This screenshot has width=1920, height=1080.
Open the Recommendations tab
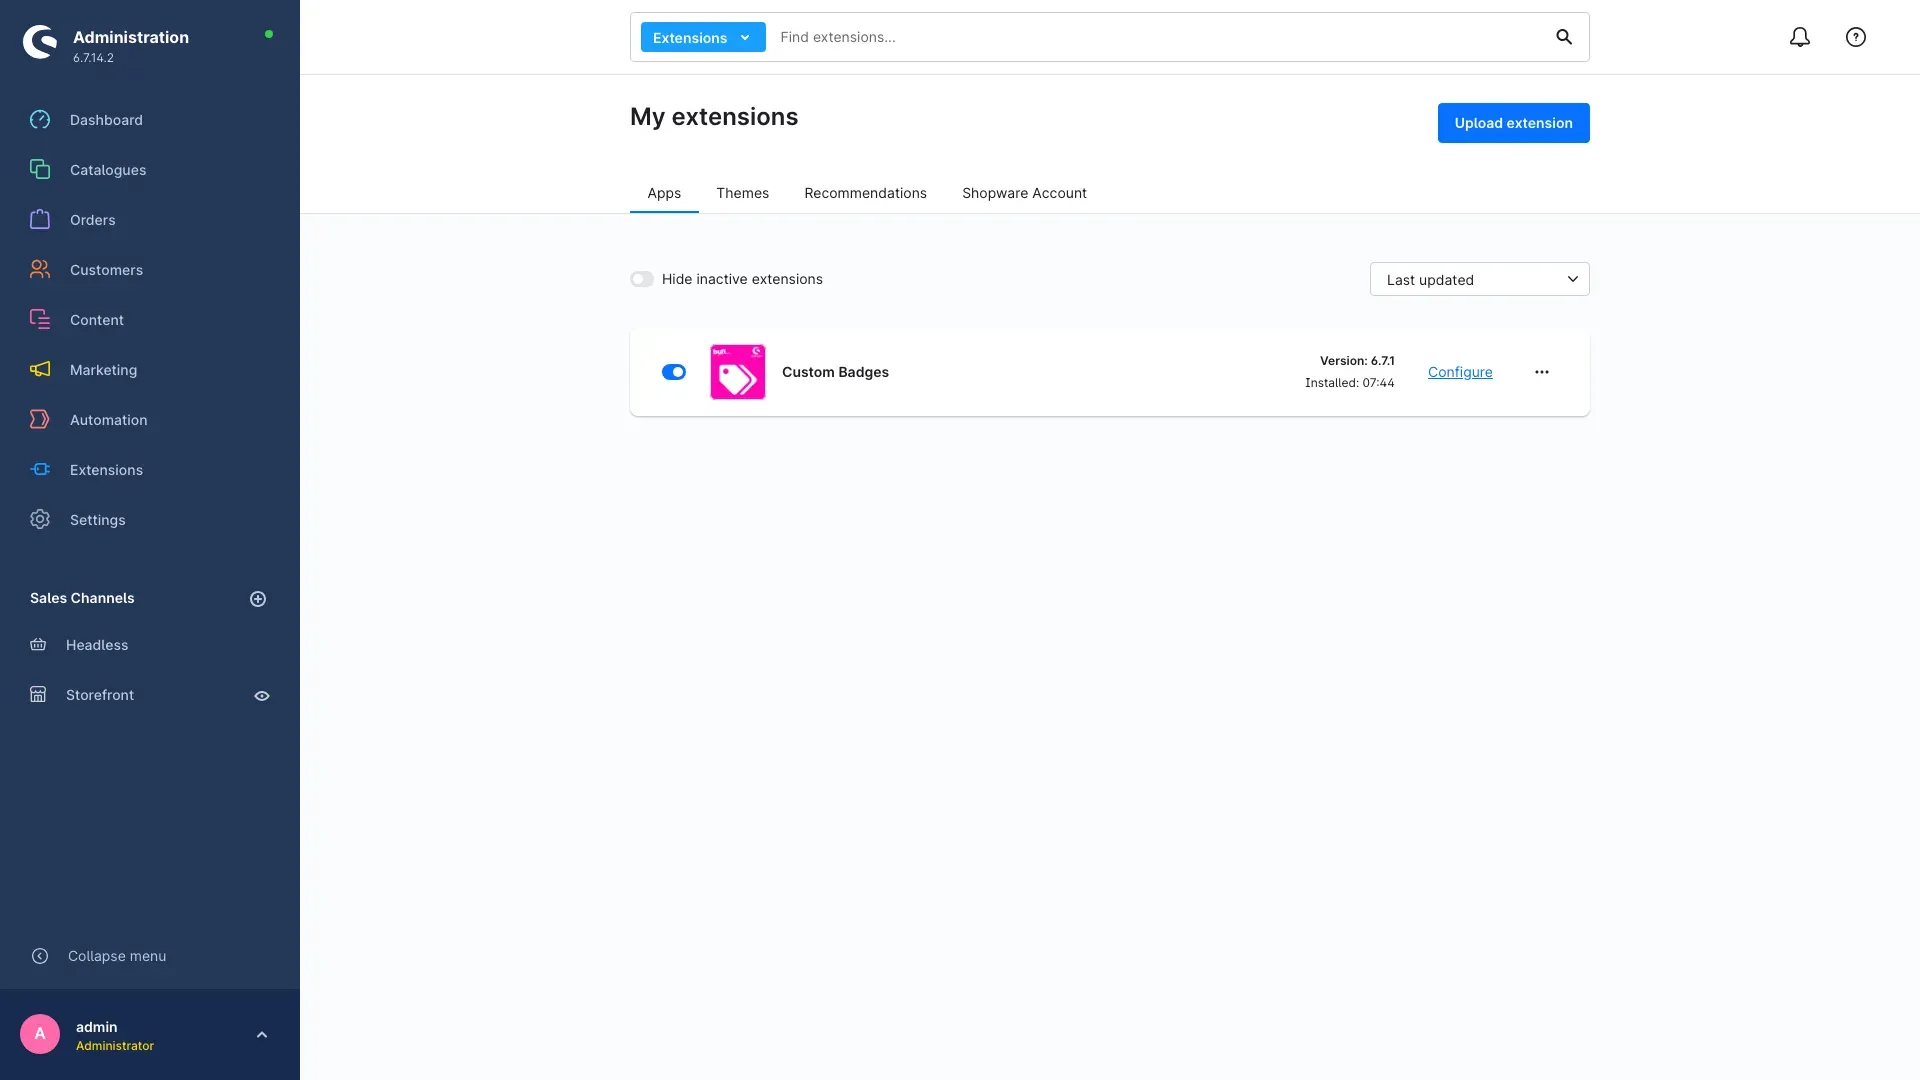coord(865,193)
